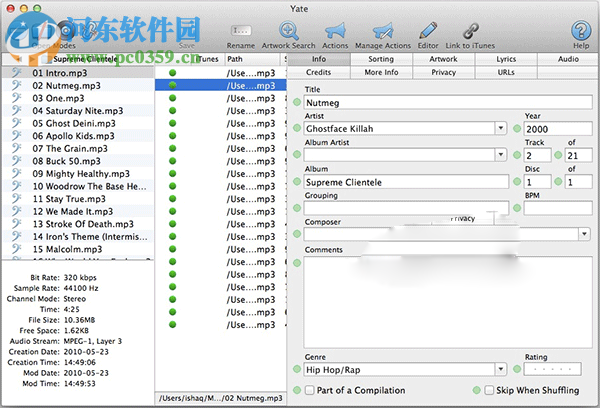Click the Comments text area

448,302
